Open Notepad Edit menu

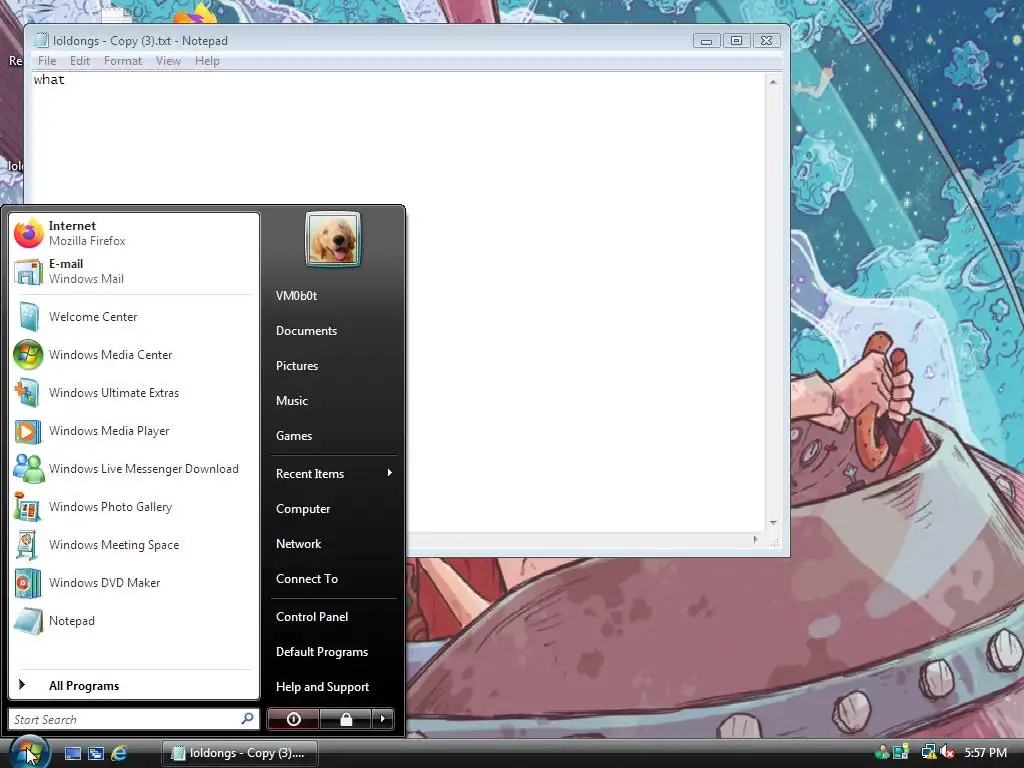click(80, 61)
